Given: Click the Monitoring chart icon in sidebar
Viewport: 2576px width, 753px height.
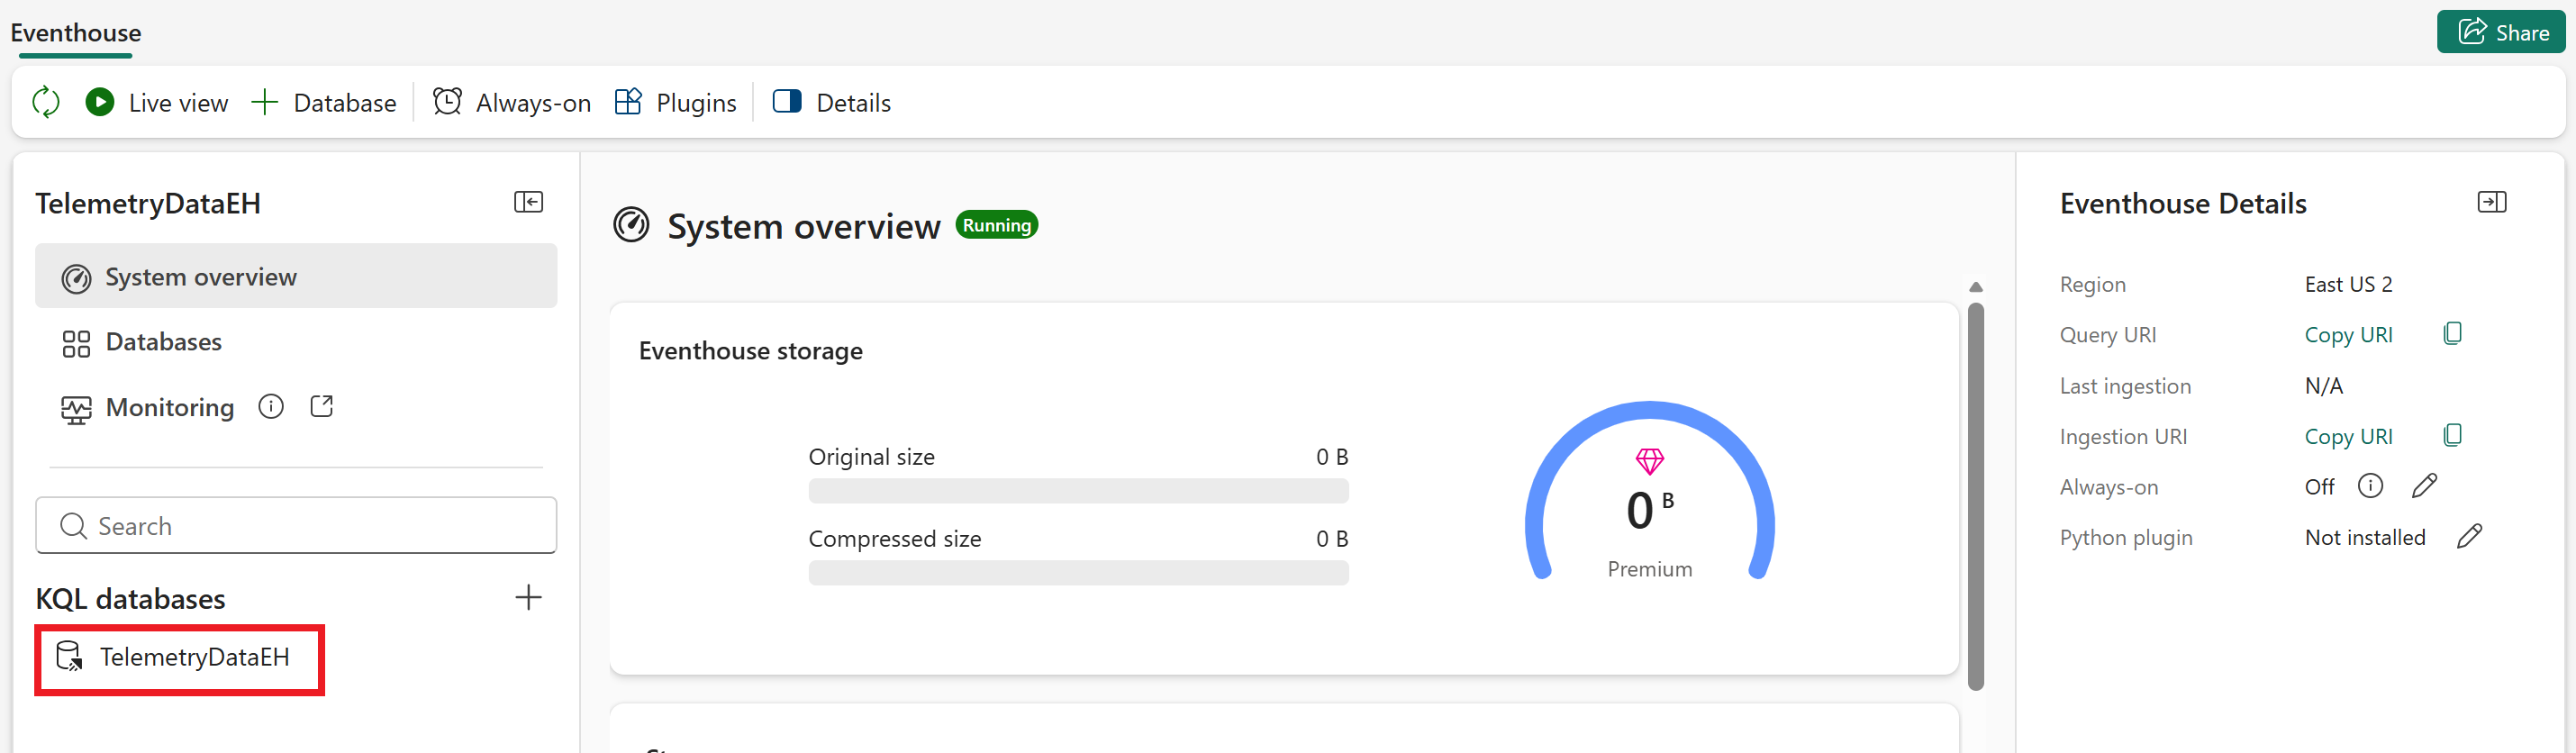Looking at the screenshot, I should [x=76, y=409].
